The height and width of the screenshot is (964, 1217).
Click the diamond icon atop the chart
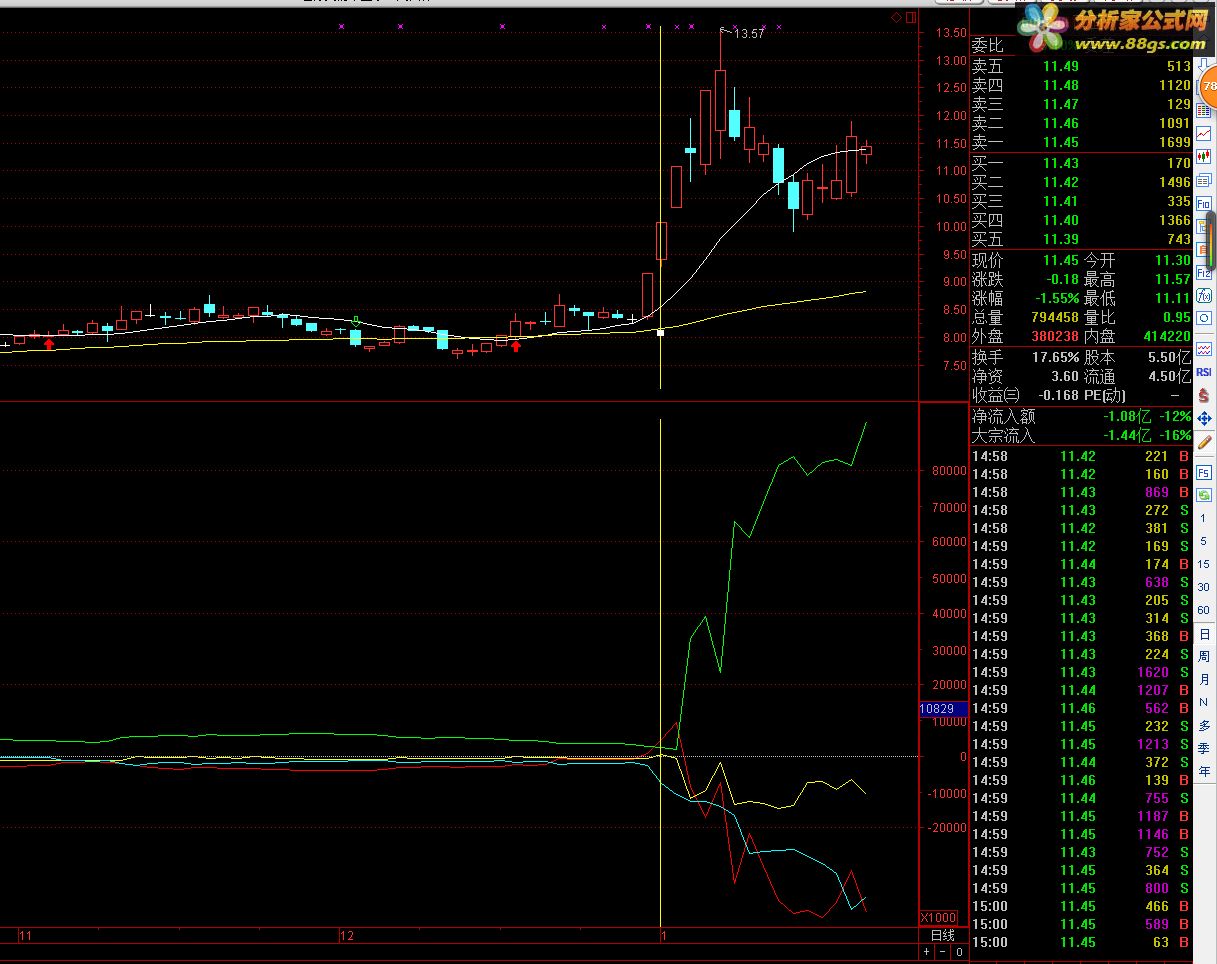pyautogui.click(x=897, y=17)
